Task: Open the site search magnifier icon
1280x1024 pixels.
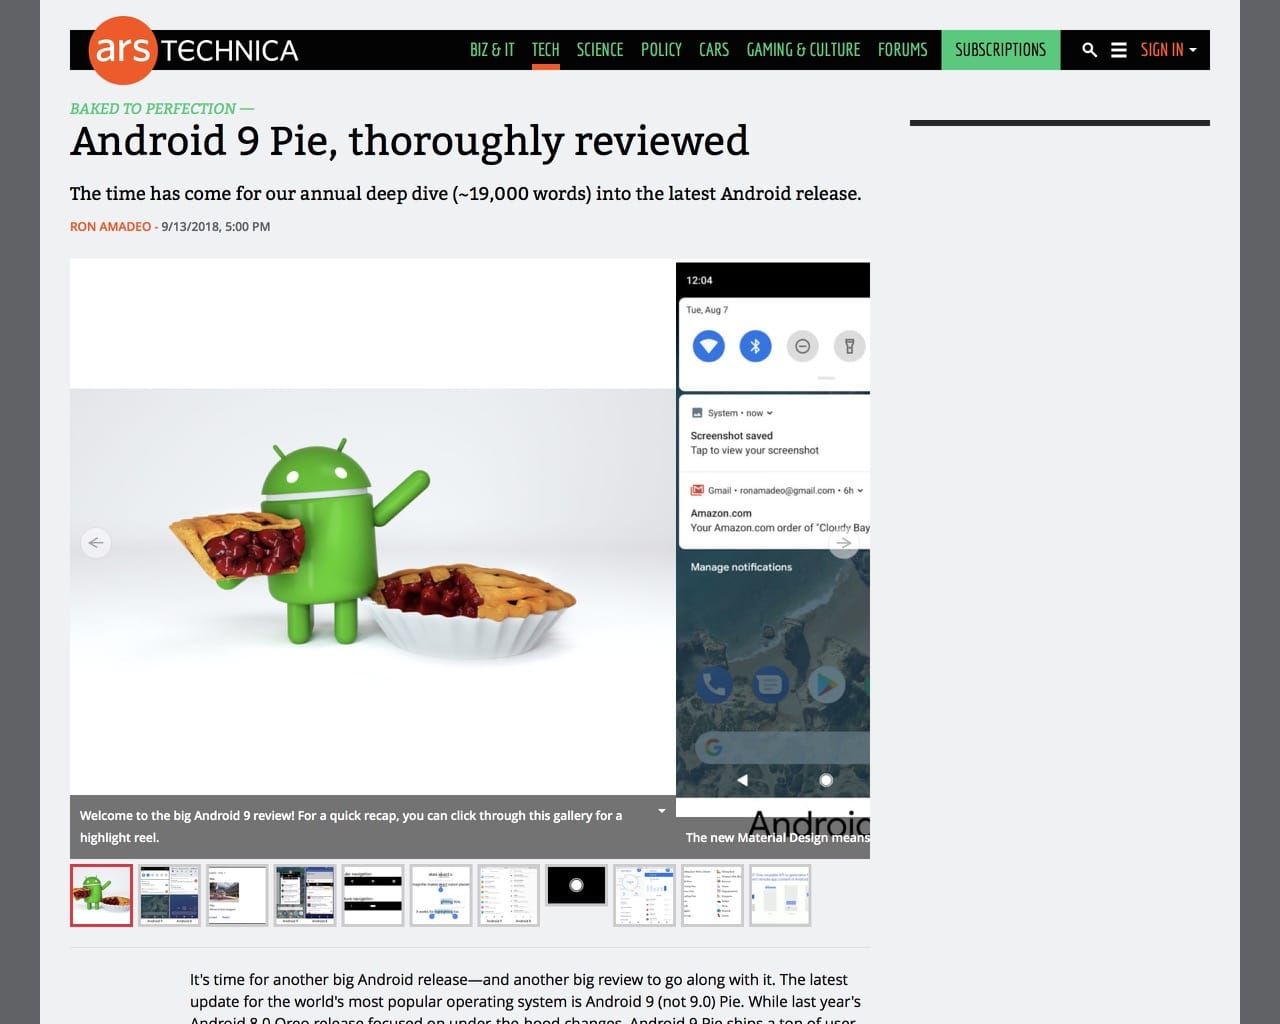Action: point(1090,50)
